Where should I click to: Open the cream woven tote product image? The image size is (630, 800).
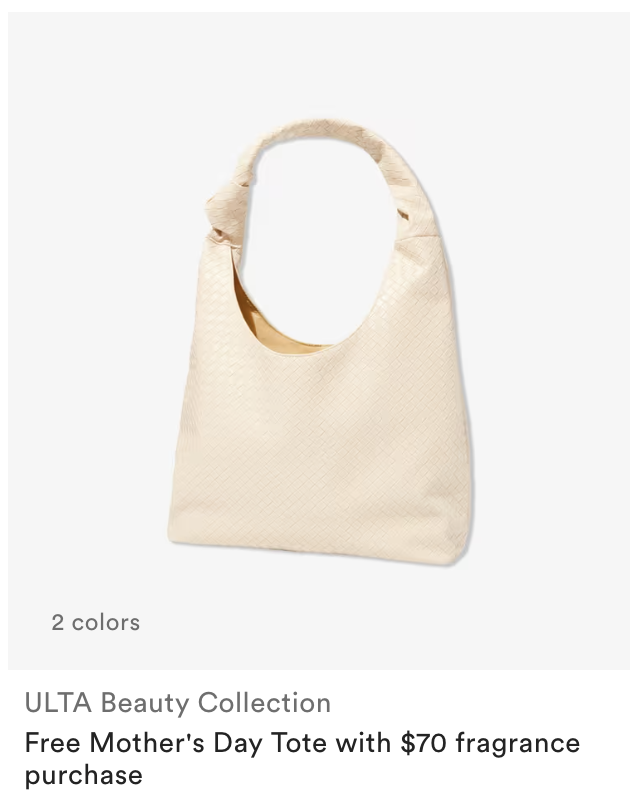(319, 341)
